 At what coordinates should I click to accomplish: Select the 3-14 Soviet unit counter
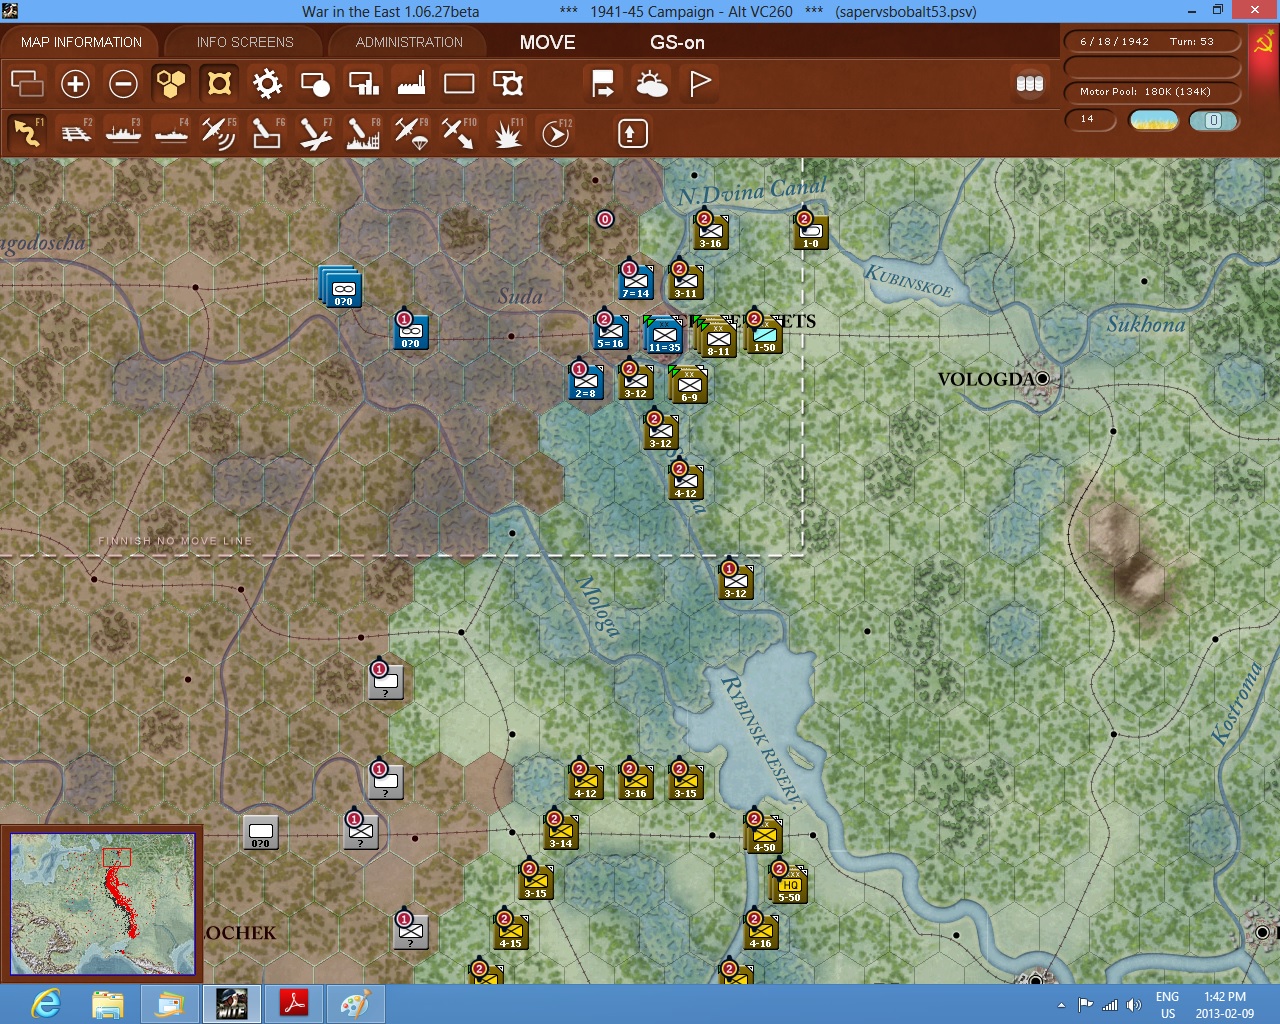point(561,833)
